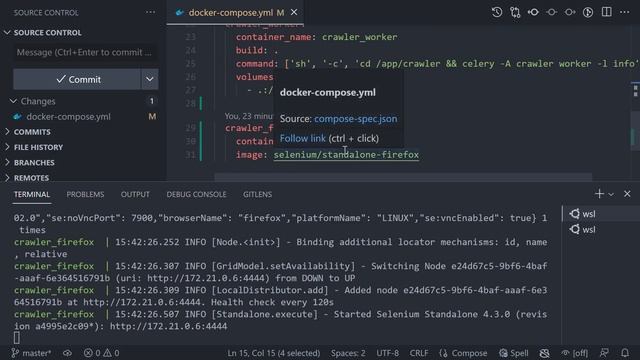
Task: Switch to the OUTPUT panel tab
Action: tap(135, 194)
